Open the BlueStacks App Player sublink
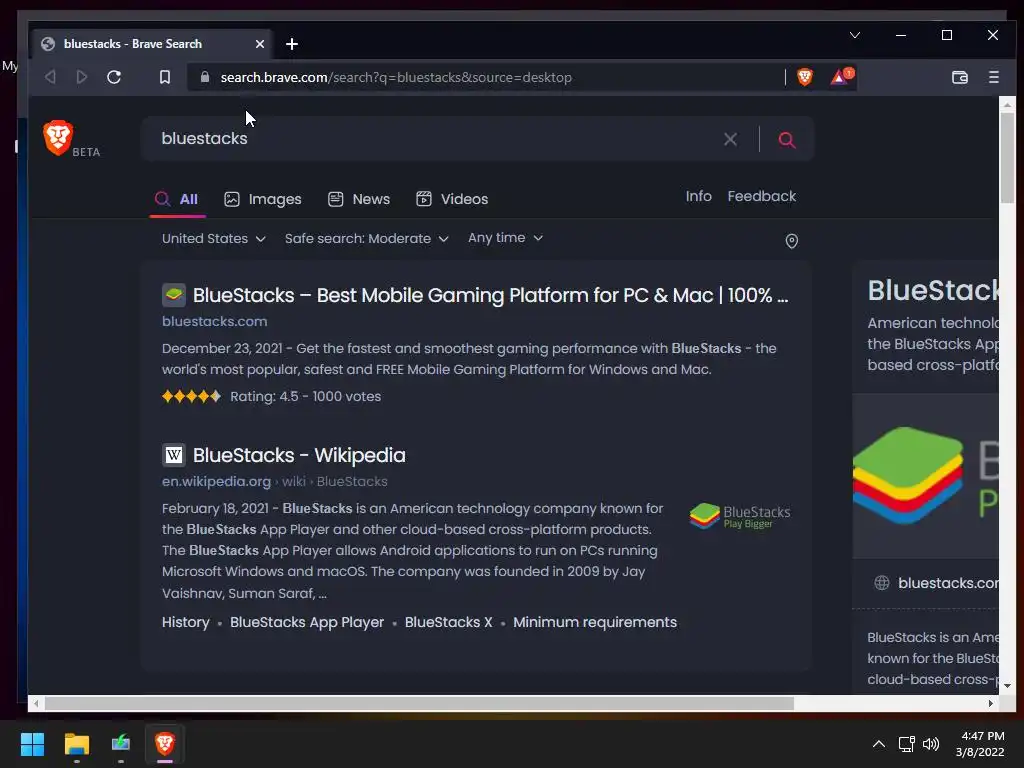 click(x=307, y=622)
